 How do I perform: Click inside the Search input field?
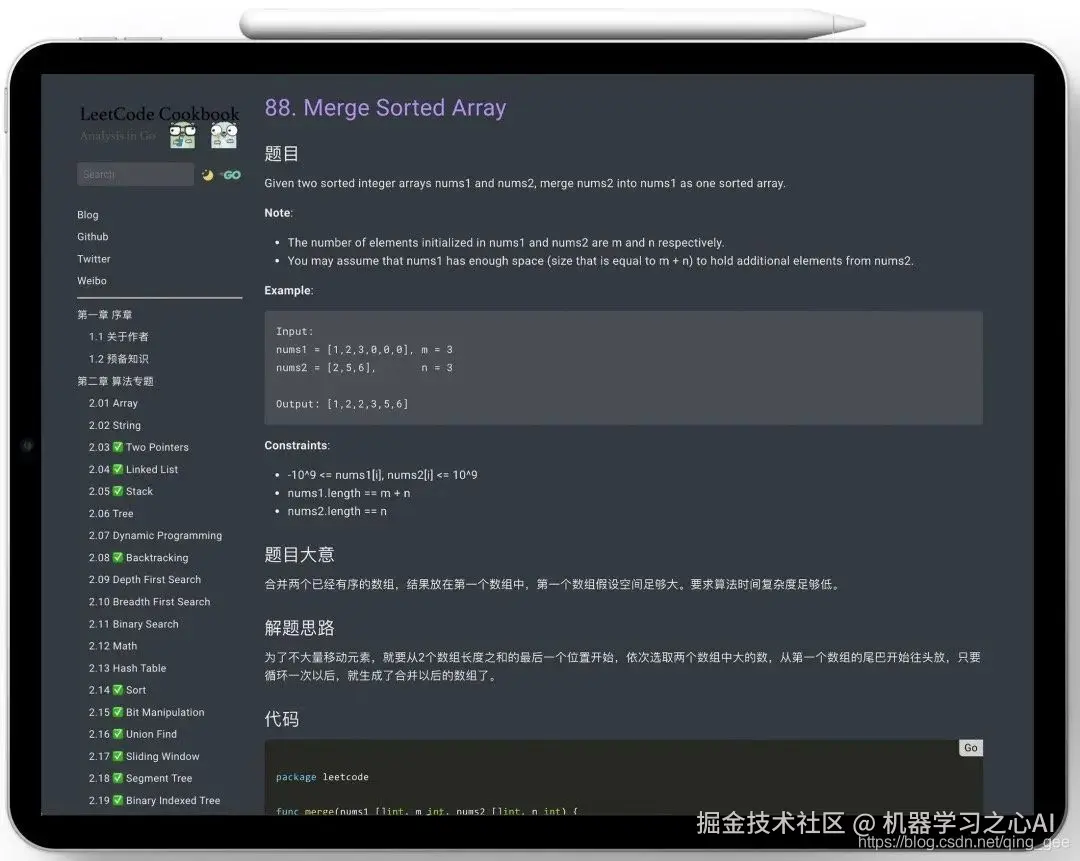click(x=135, y=174)
